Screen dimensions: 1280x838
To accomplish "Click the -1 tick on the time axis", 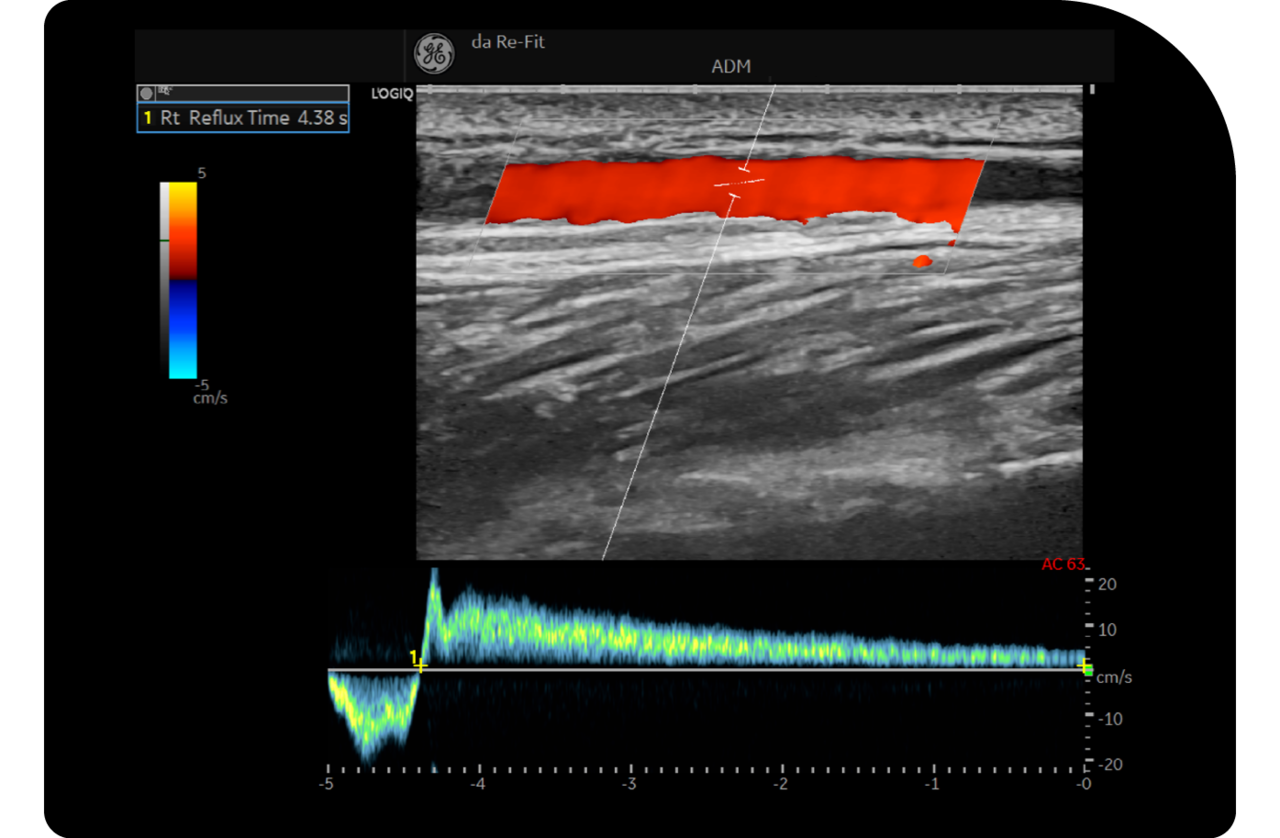I will tap(933, 784).
